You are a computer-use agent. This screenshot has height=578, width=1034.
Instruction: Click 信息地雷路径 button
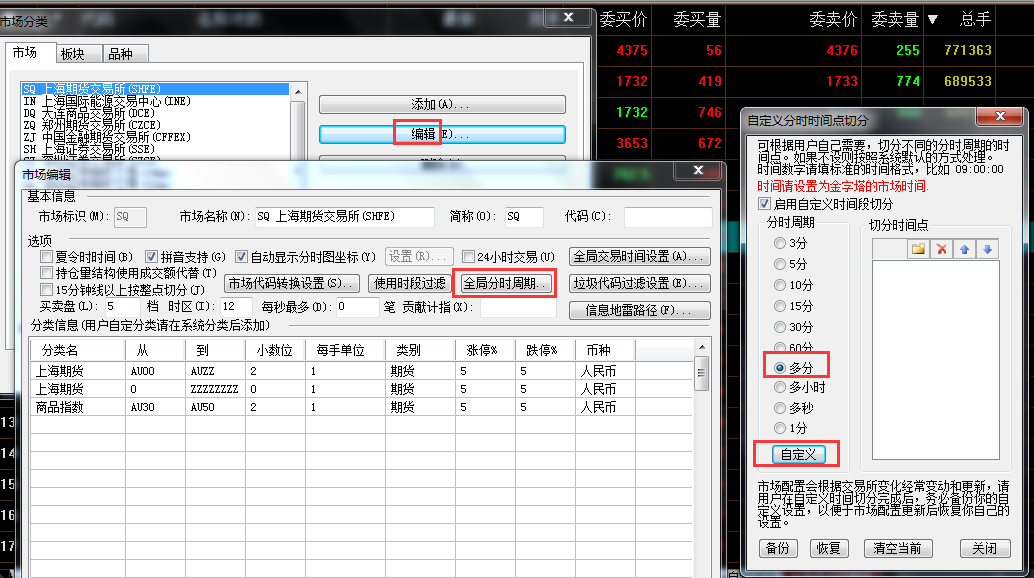tap(640, 310)
